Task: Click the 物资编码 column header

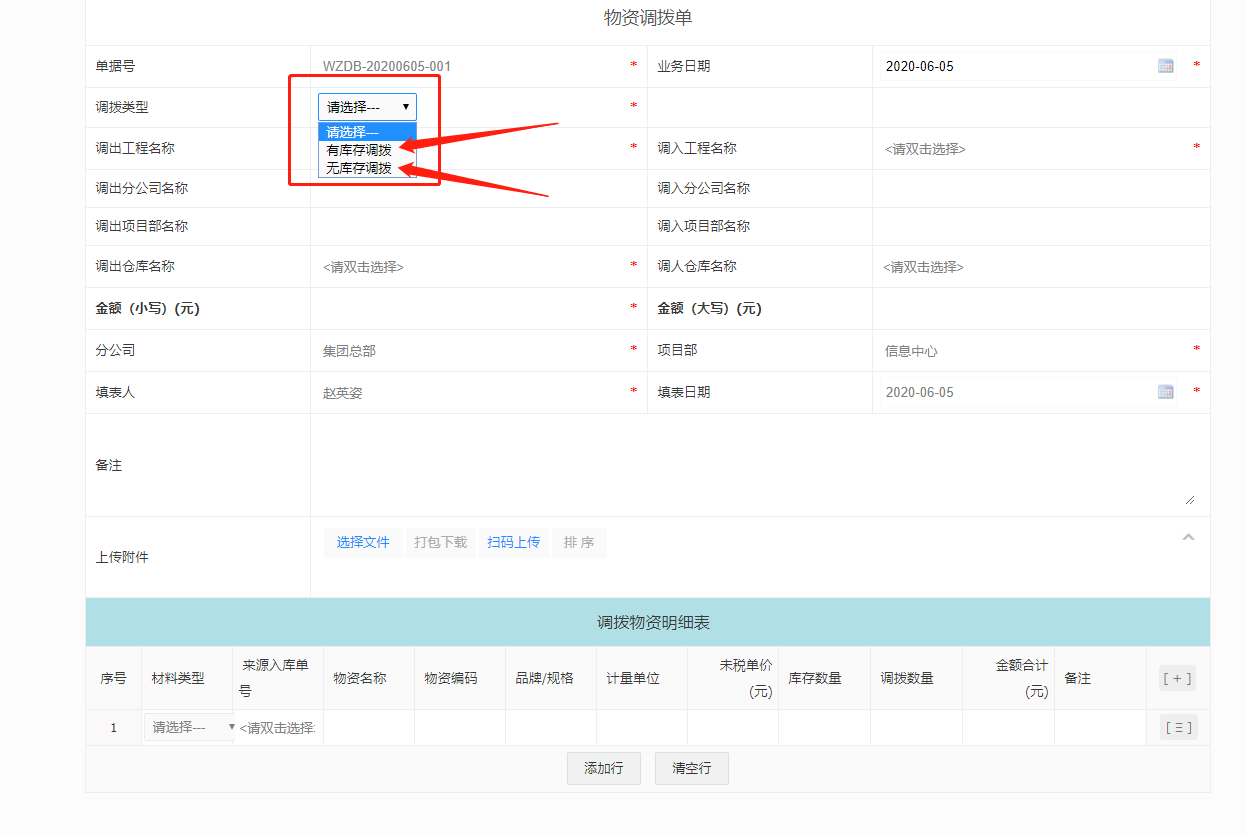Action: click(451, 678)
